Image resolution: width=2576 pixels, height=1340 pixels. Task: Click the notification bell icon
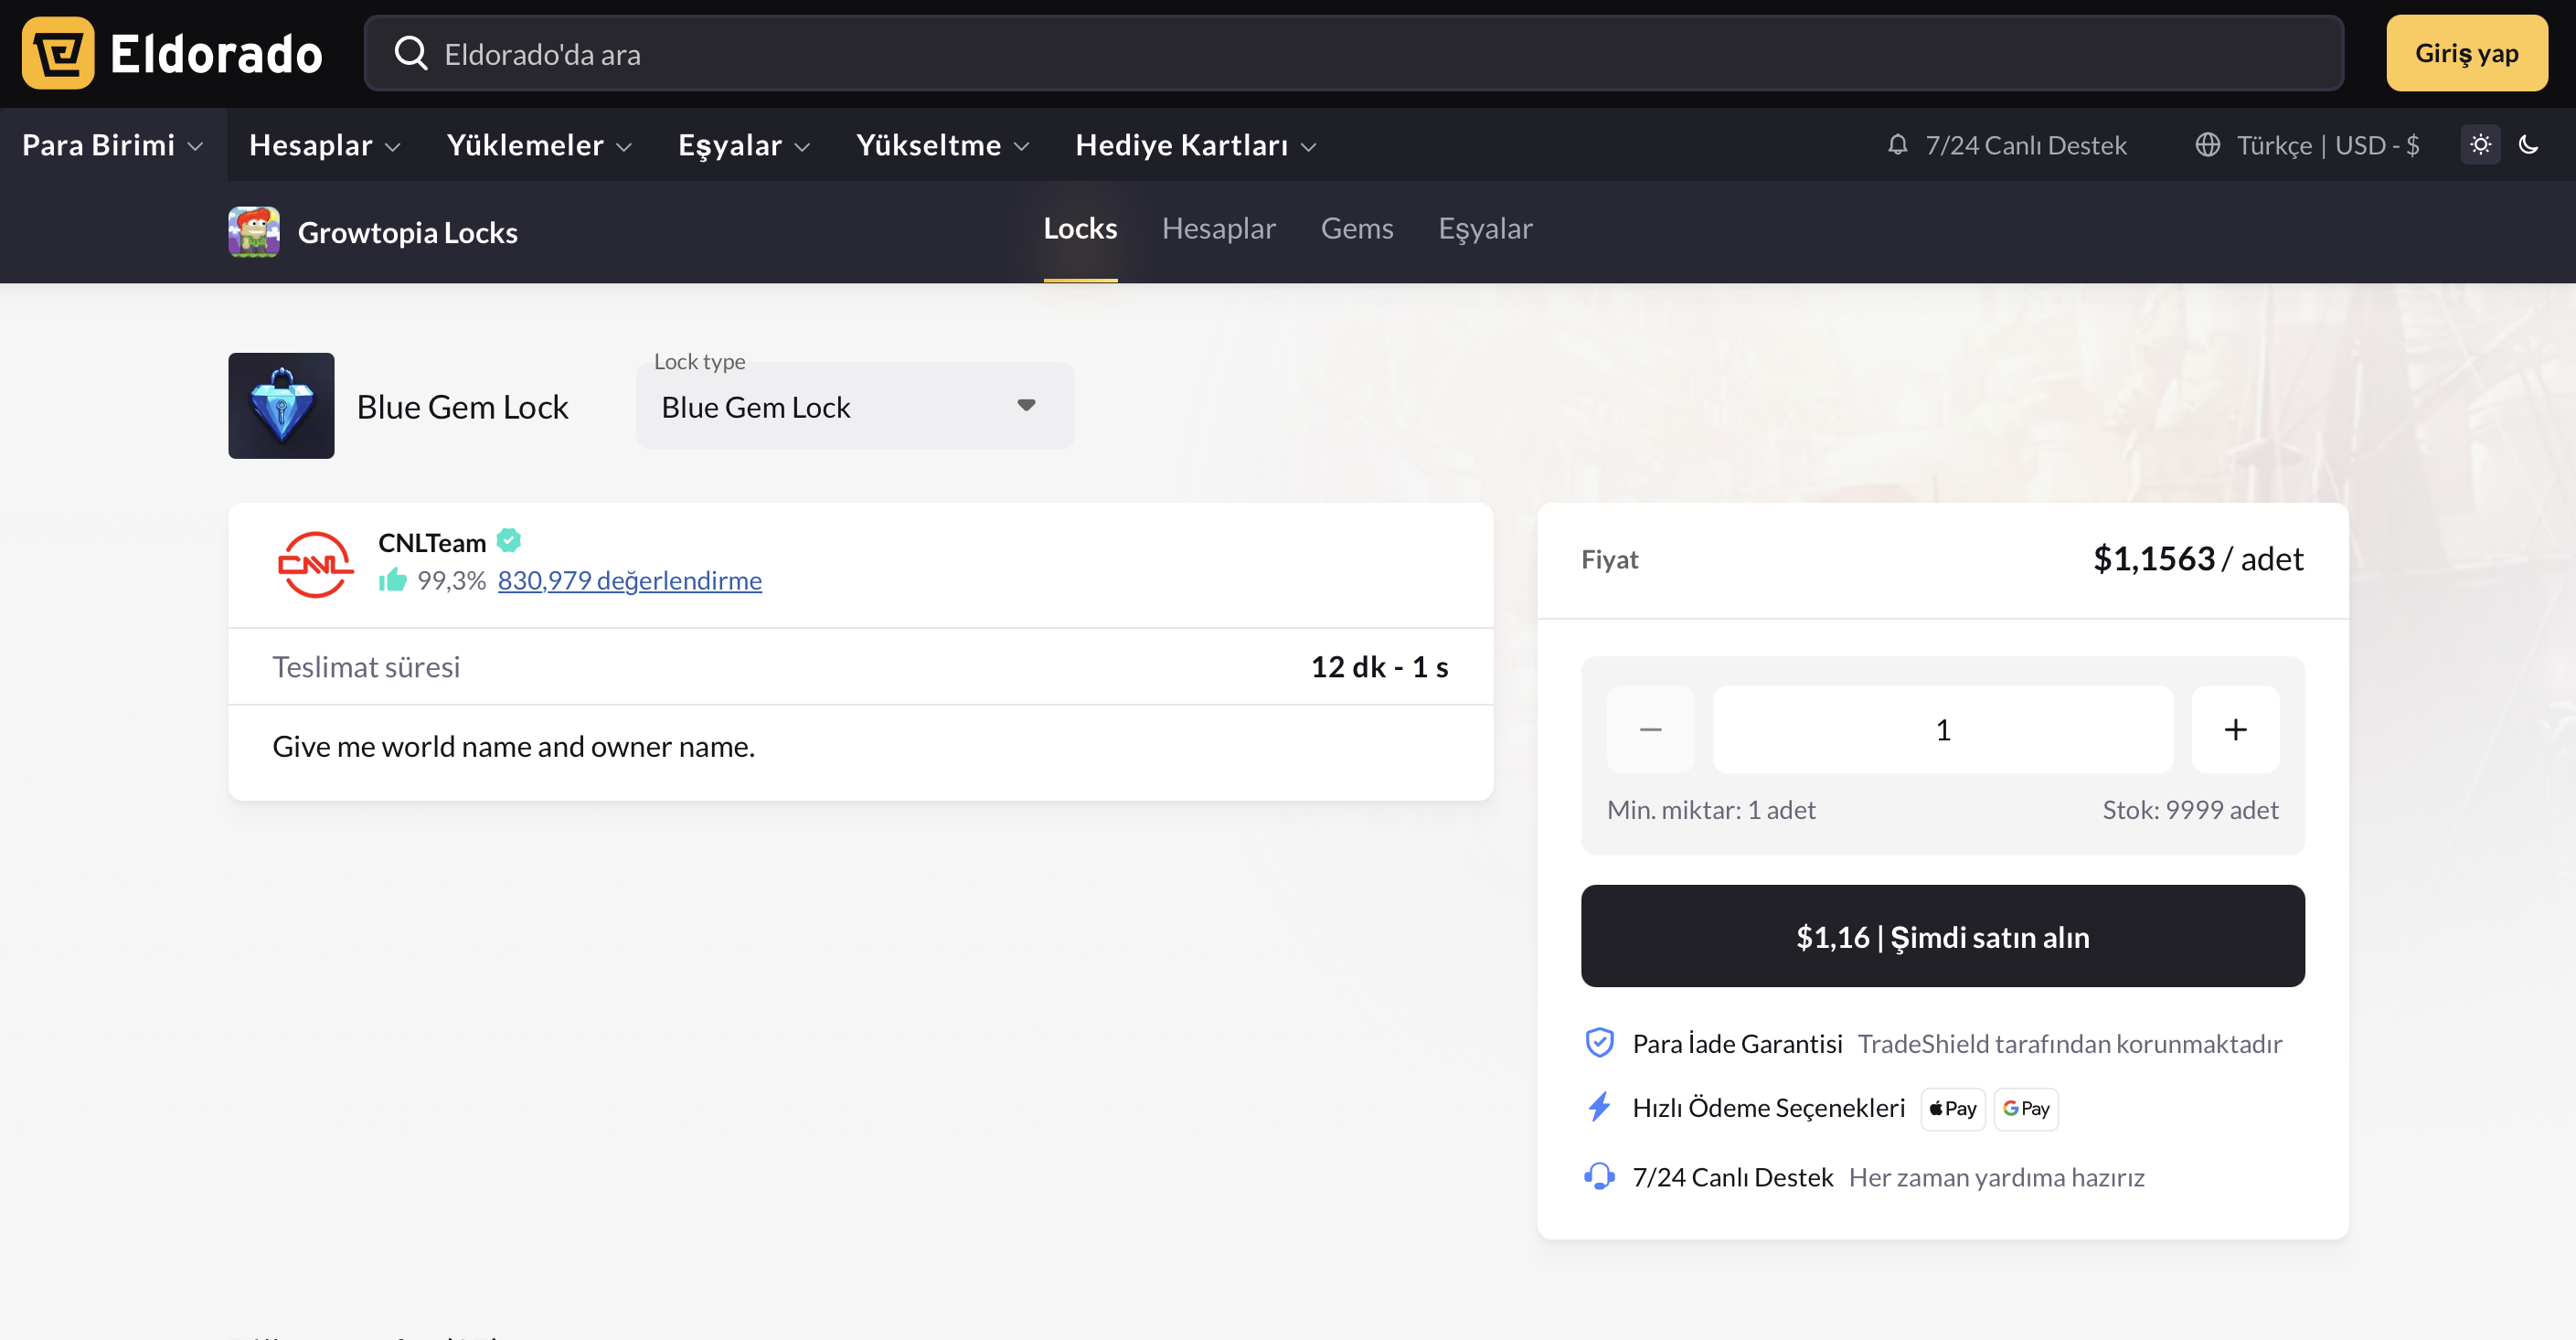tap(1897, 145)
